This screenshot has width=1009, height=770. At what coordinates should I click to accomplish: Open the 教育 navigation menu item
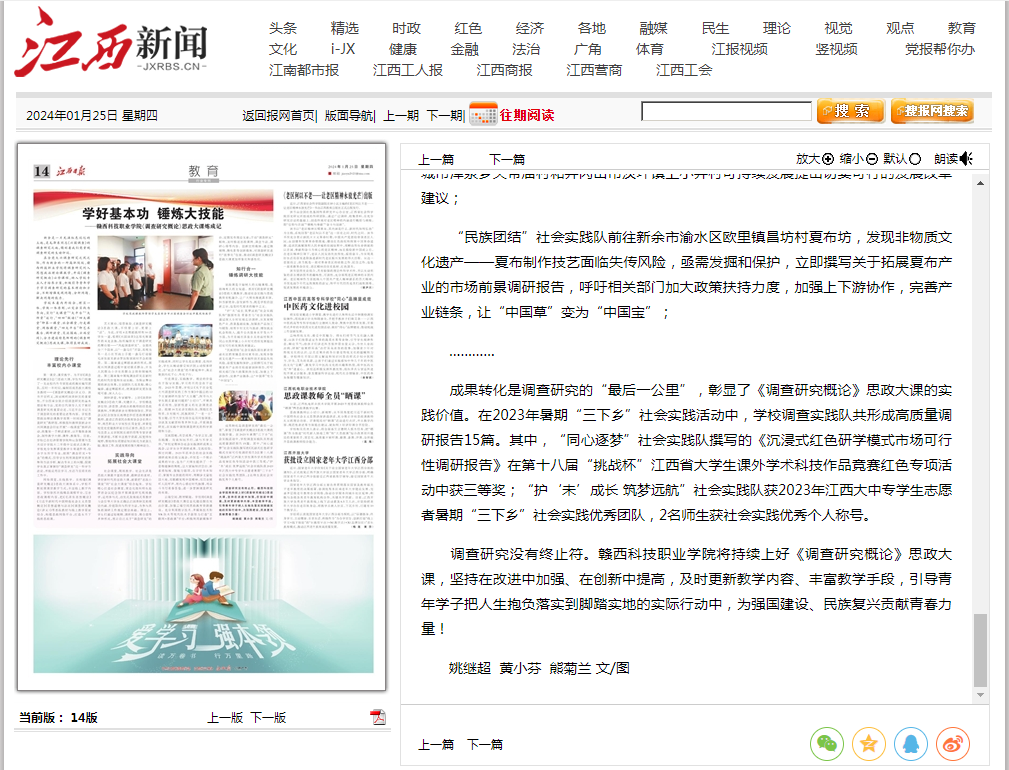point(961,28)
